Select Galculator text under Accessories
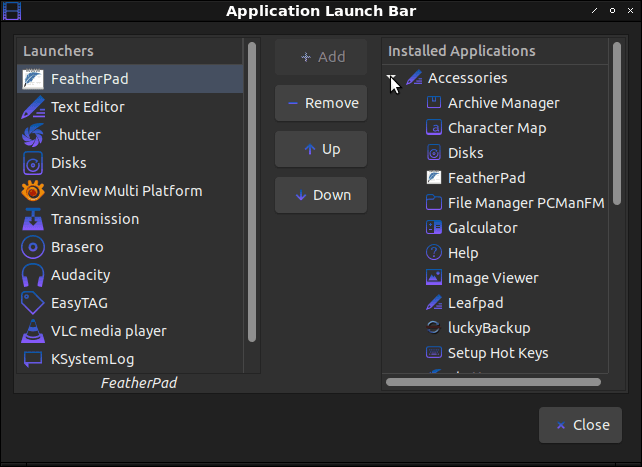Image resolution: width=642 pixels, height=467 pixels. pyautogui.click(x=483, y=228)
